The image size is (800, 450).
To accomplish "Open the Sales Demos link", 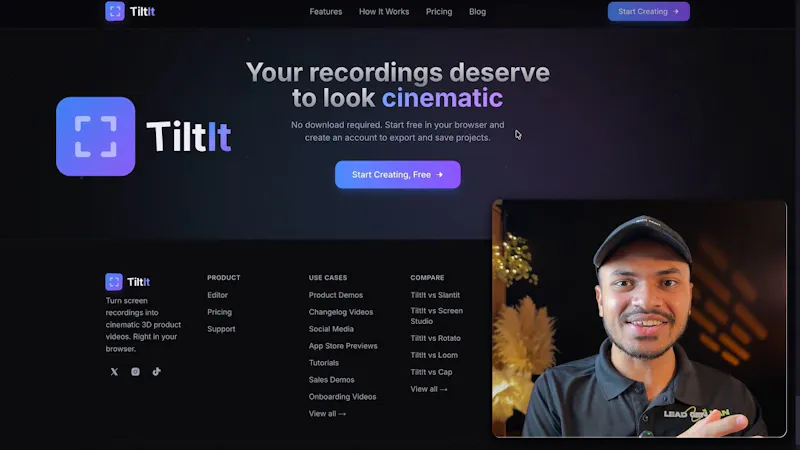I will [331, 380].
